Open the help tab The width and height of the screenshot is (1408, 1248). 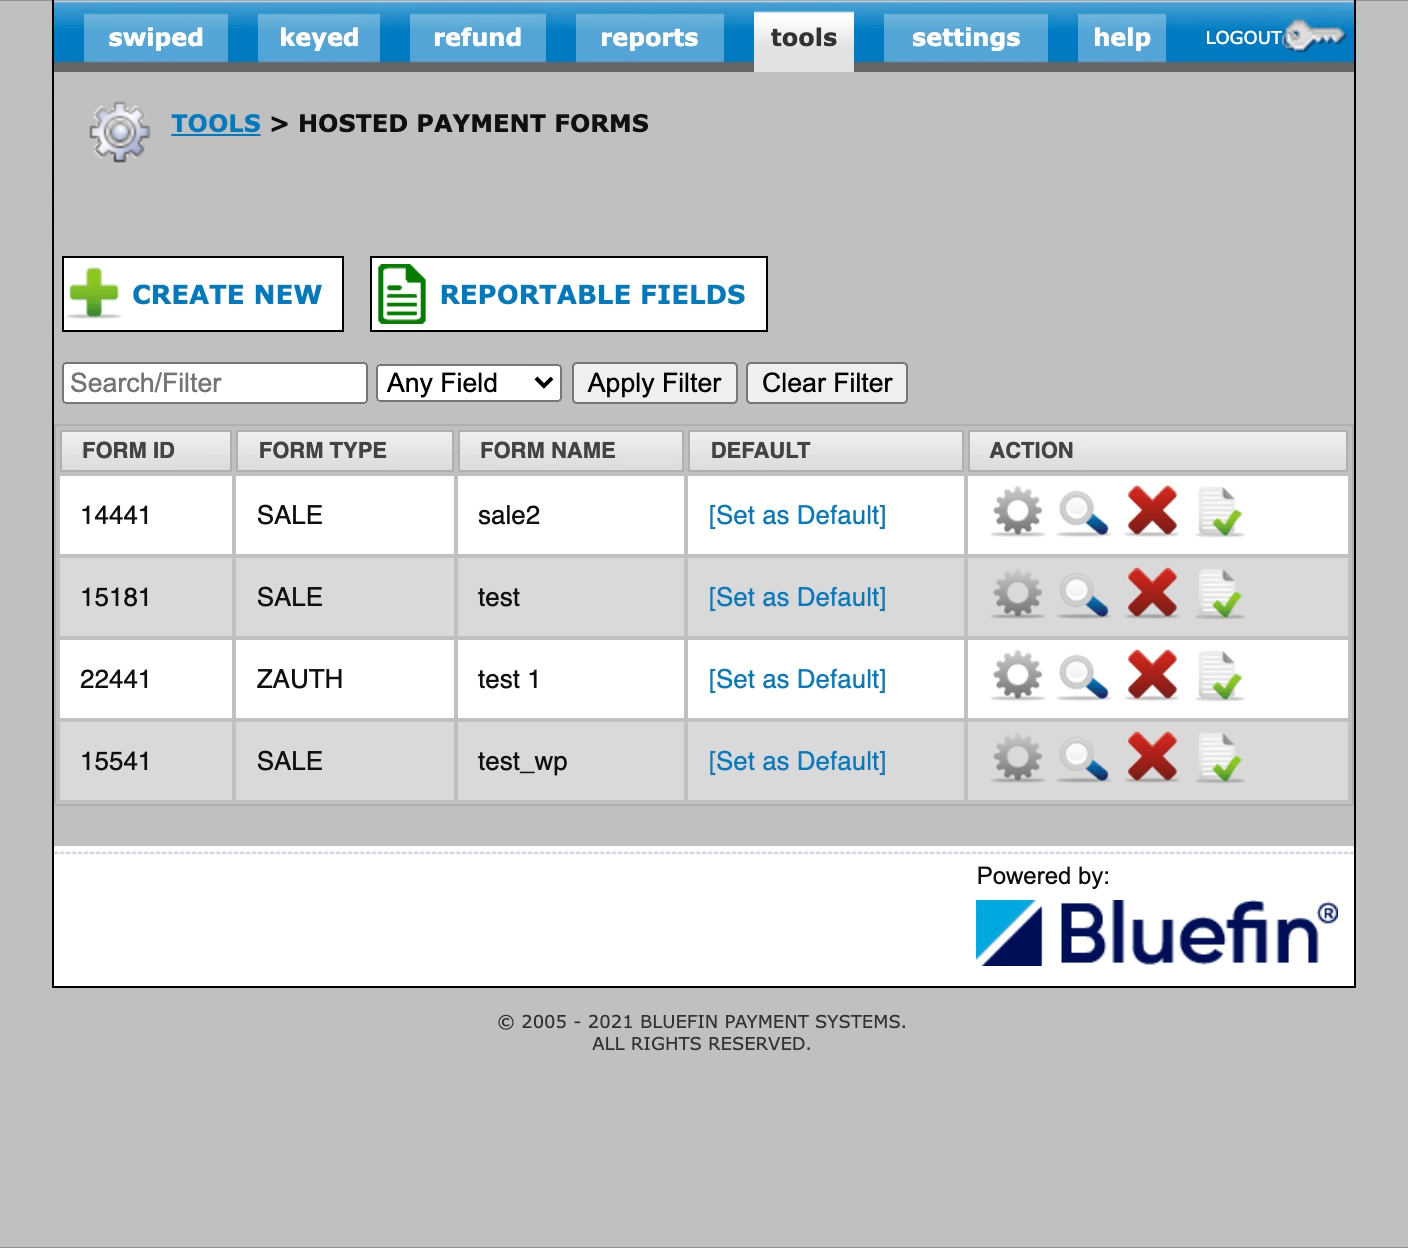(x=1122, y=38)
